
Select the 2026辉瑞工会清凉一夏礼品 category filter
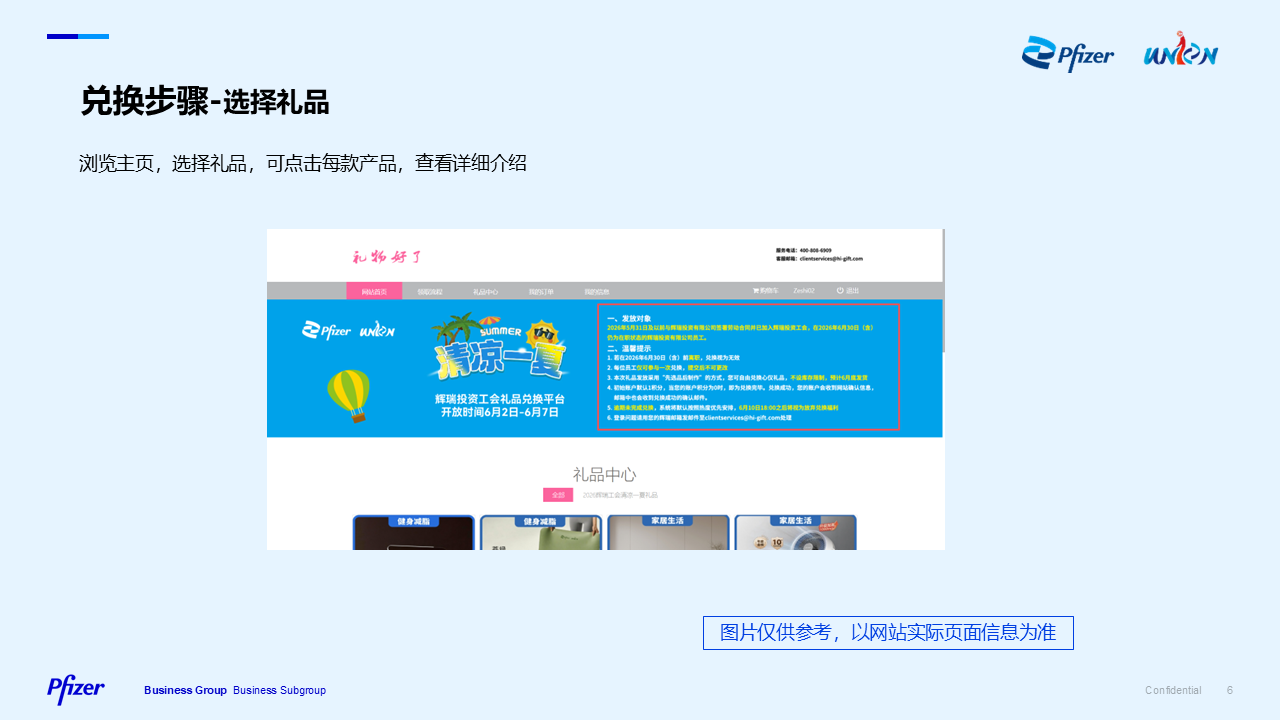(x=620, y=495)
